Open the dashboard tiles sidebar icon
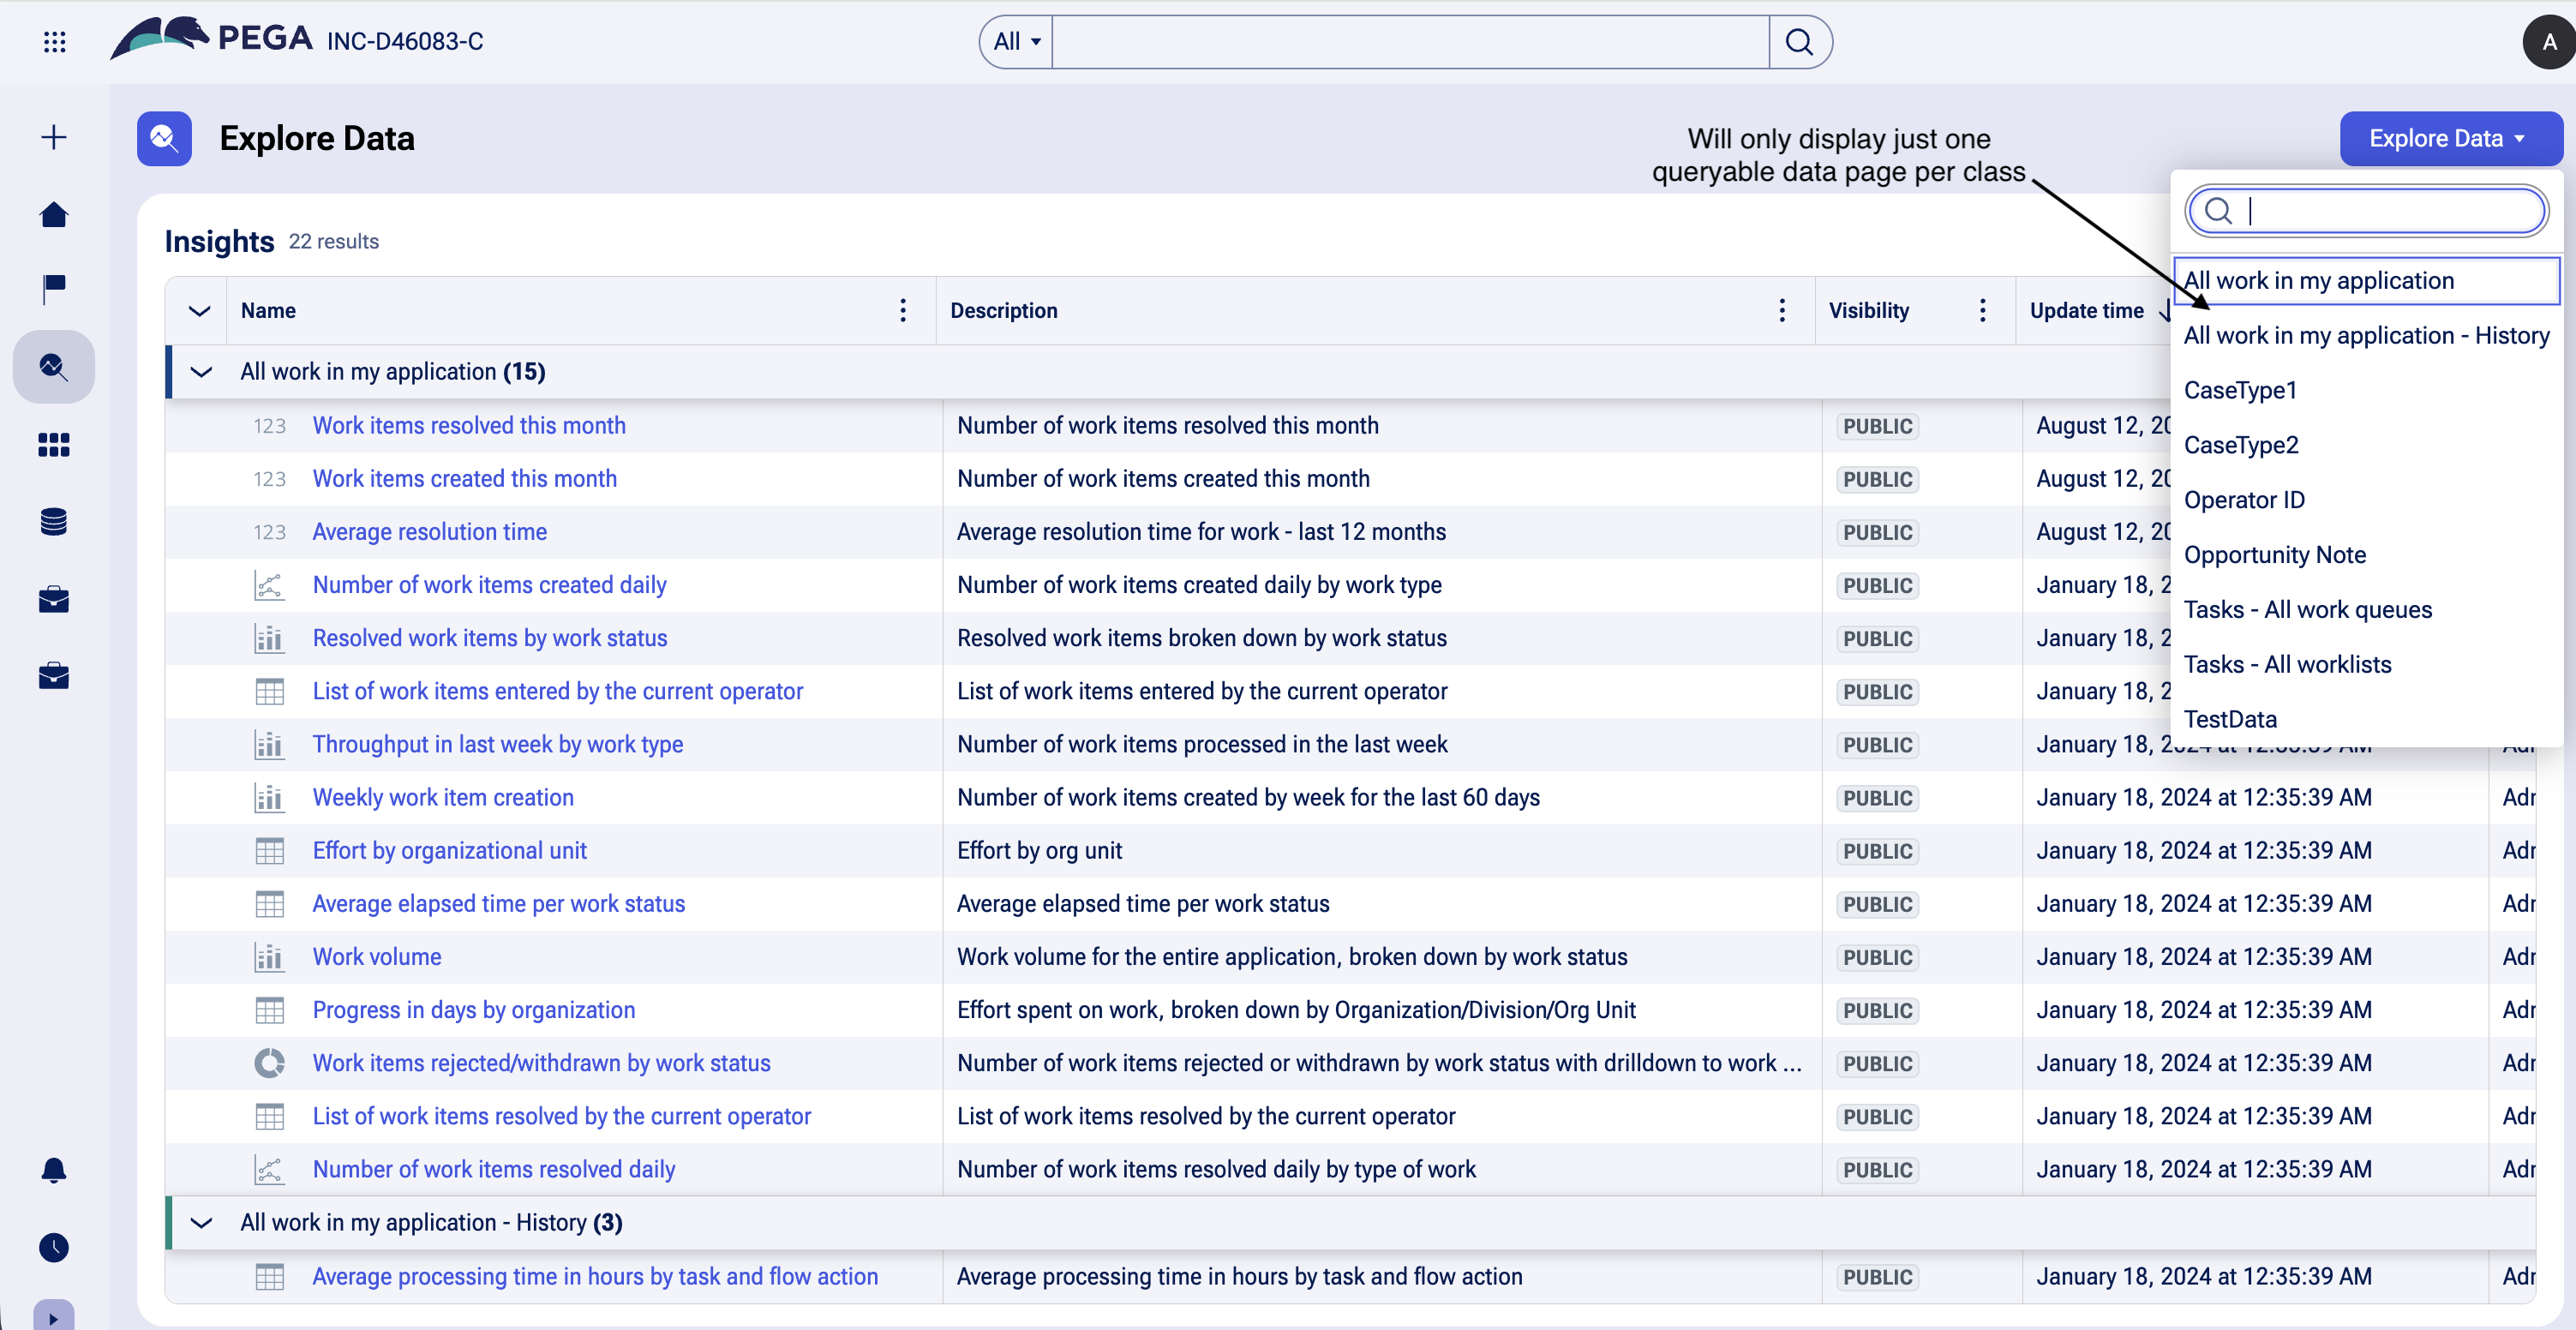 (54, 444)
